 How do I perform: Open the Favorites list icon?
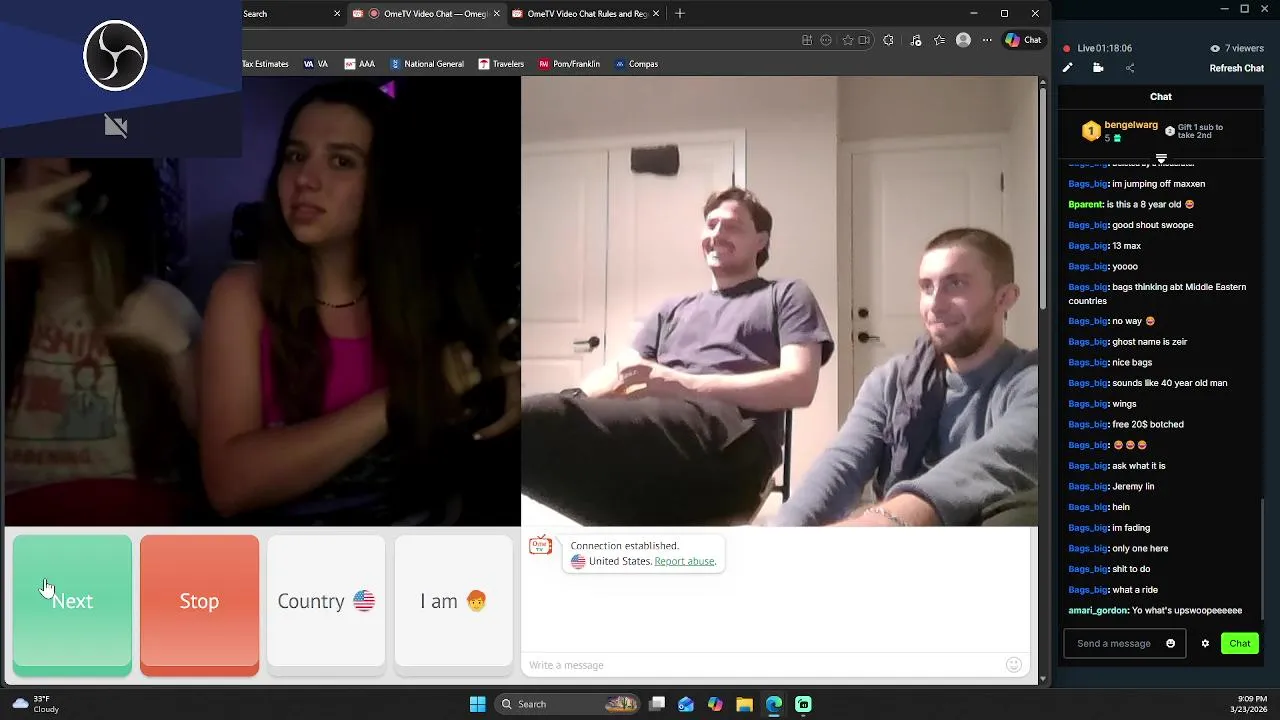(x=939, y=40)
